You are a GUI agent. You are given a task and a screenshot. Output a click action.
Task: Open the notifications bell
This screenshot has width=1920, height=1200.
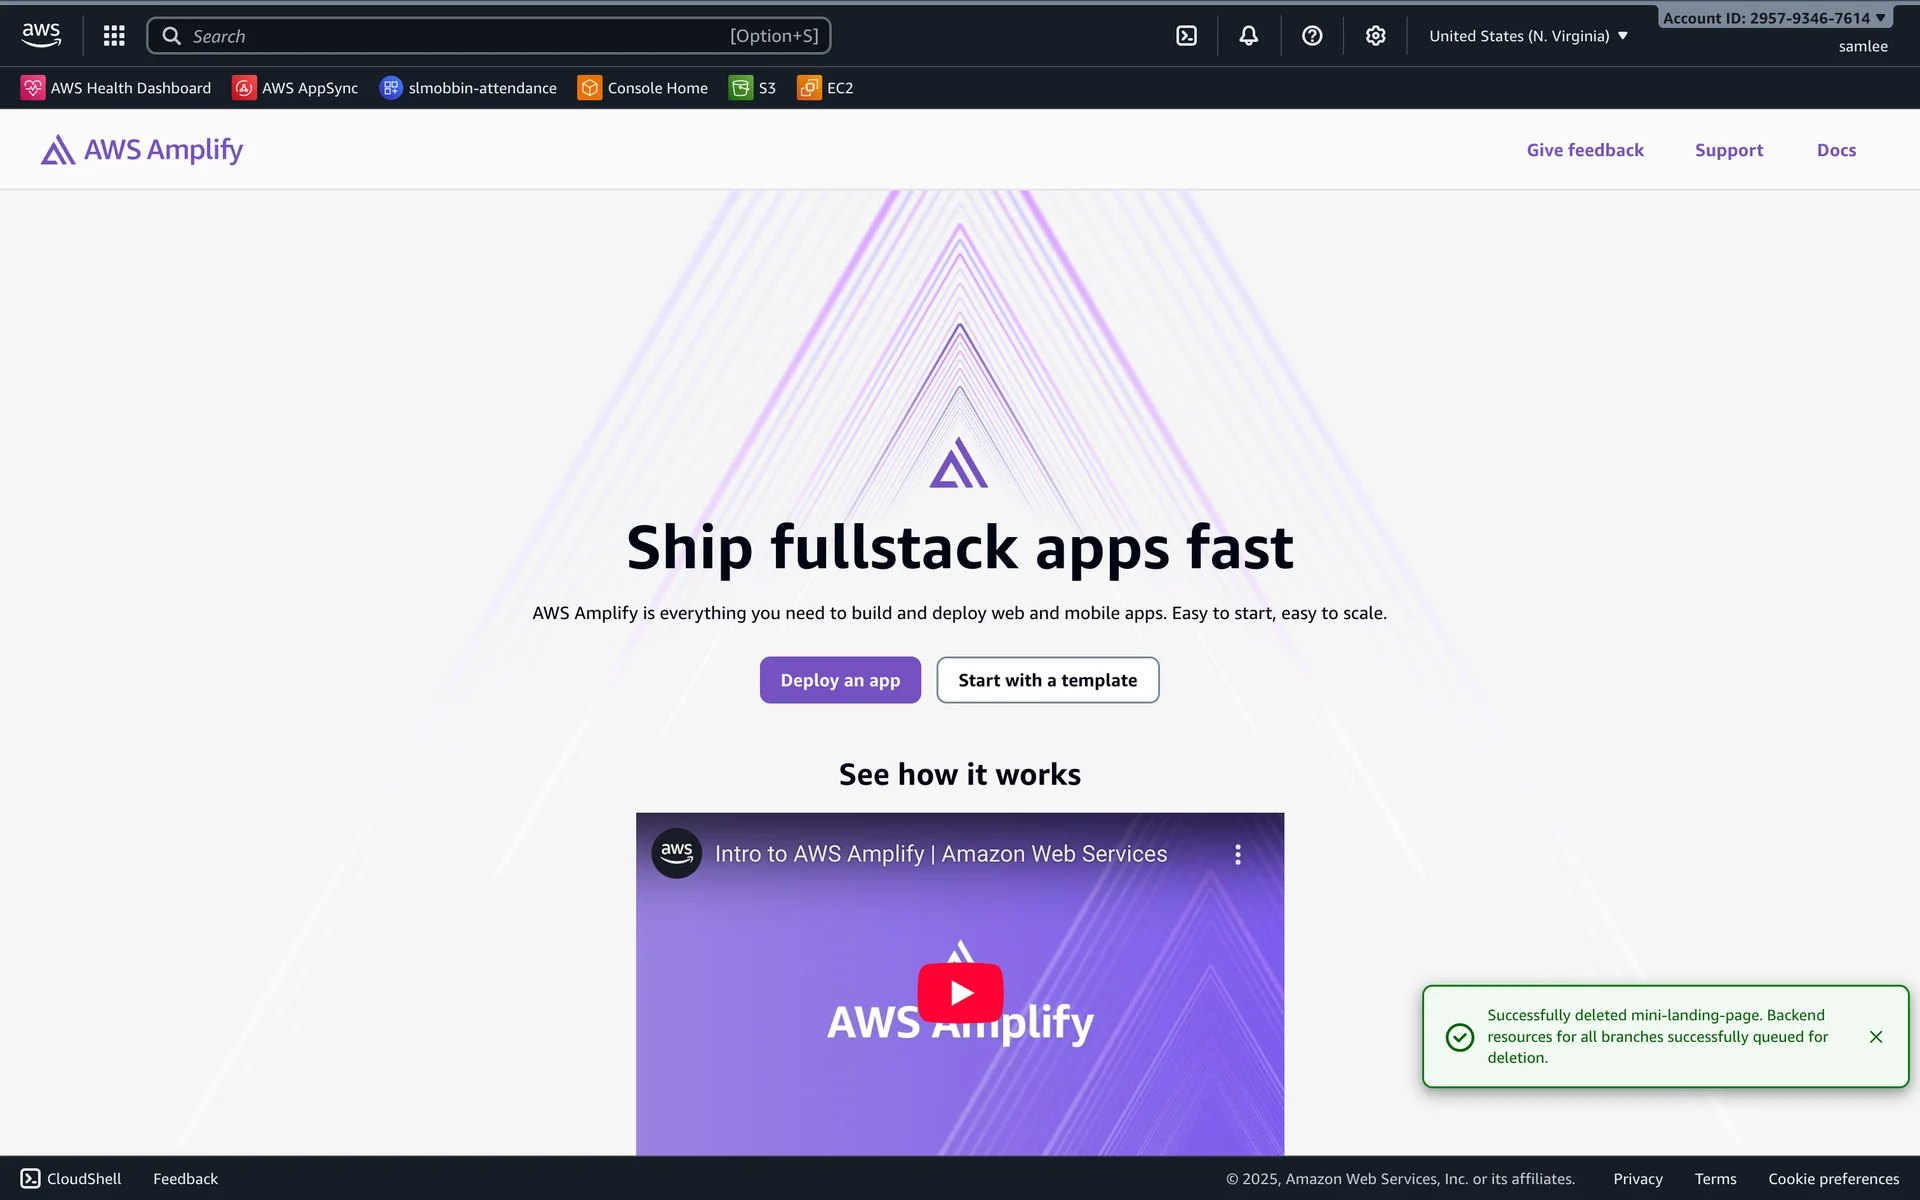[x=1248, y=36]
